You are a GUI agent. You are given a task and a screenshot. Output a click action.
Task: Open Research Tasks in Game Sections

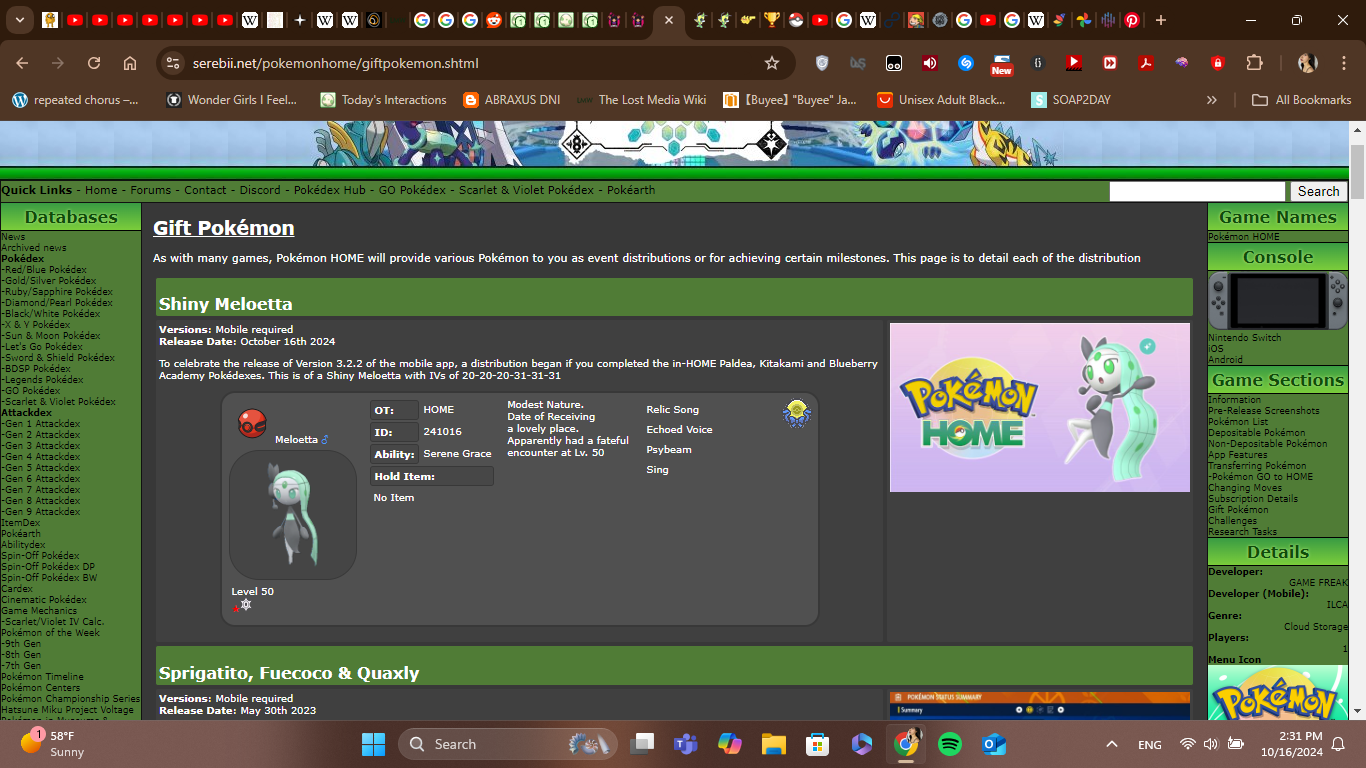1242,532
